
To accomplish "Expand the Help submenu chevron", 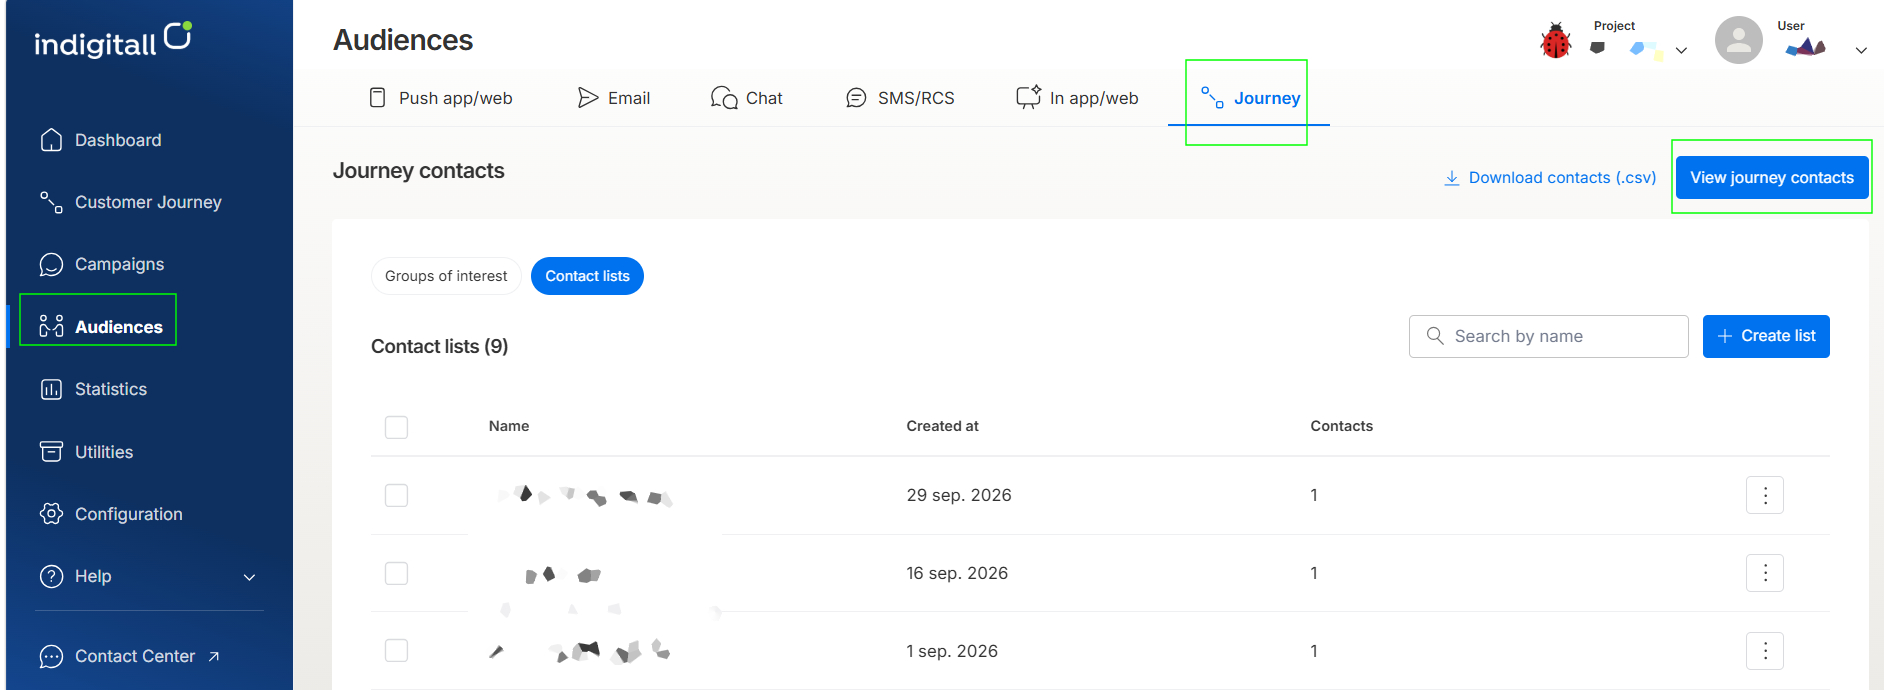I will (x=250, y=577).
